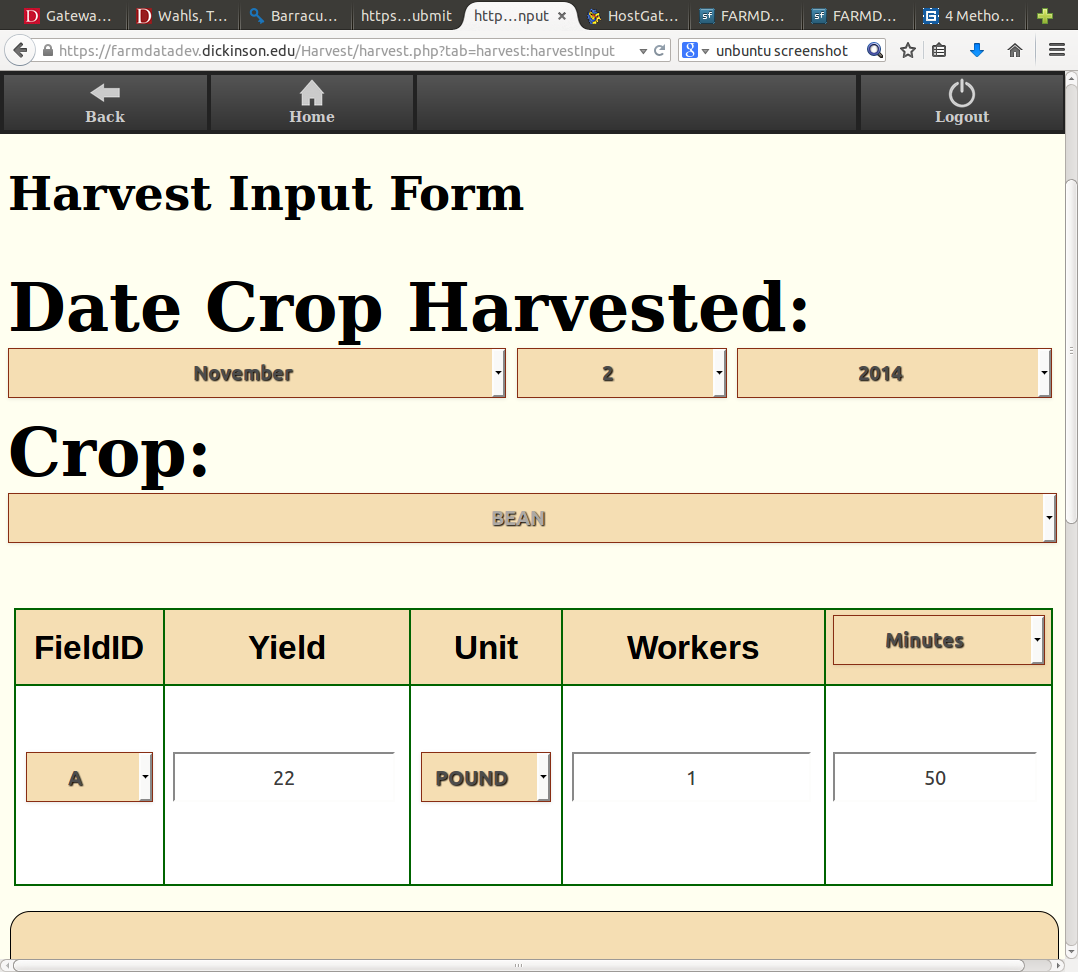
Task: Open the POUND unit dropdown
Action: tap(486, 777)
